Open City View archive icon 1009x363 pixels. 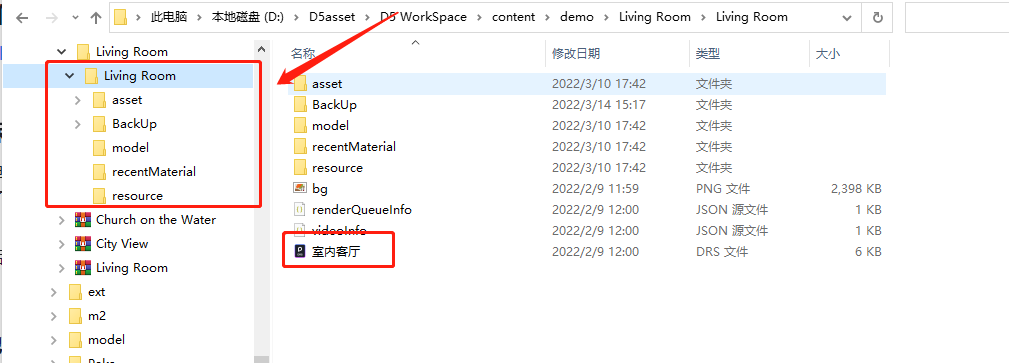point(82,244)
